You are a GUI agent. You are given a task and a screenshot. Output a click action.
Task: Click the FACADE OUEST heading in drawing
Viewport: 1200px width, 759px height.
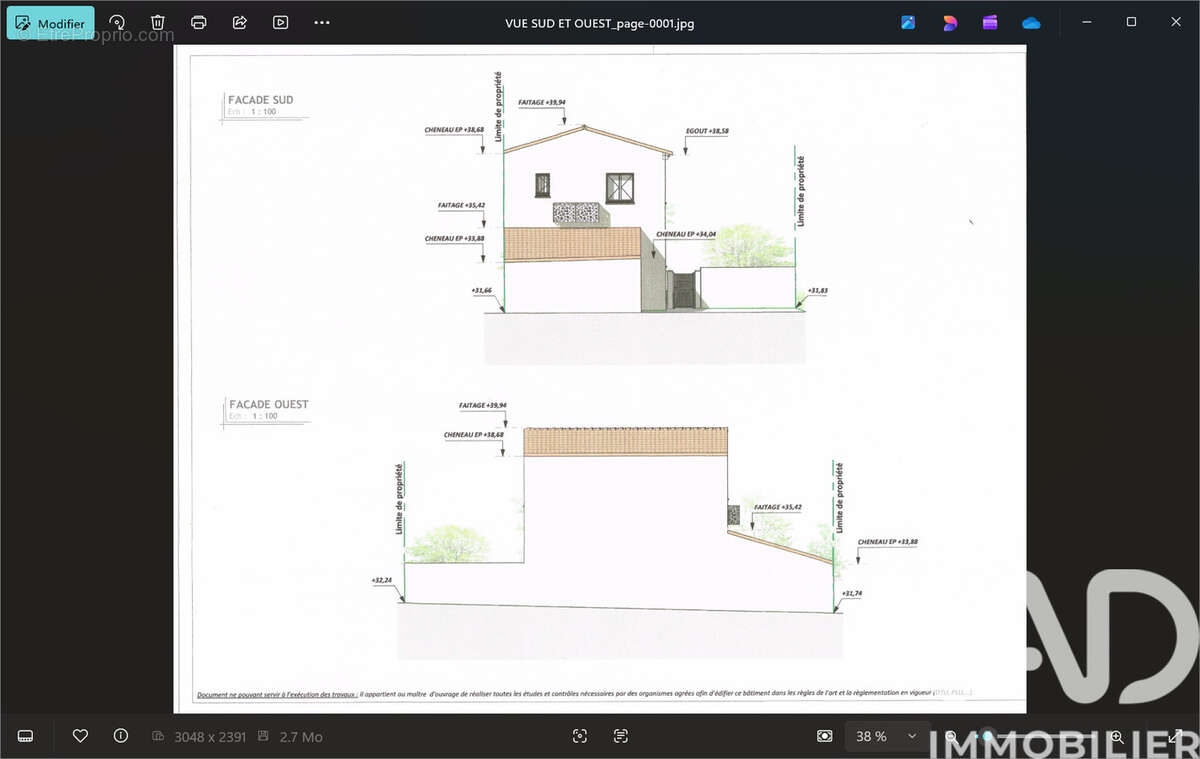click(268, 404)
